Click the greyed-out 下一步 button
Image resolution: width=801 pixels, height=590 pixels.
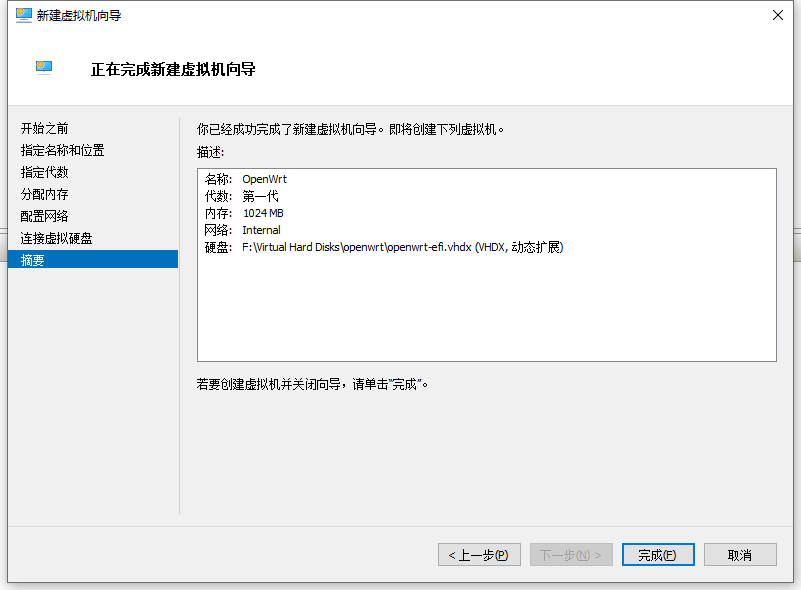tap(571, 555)
